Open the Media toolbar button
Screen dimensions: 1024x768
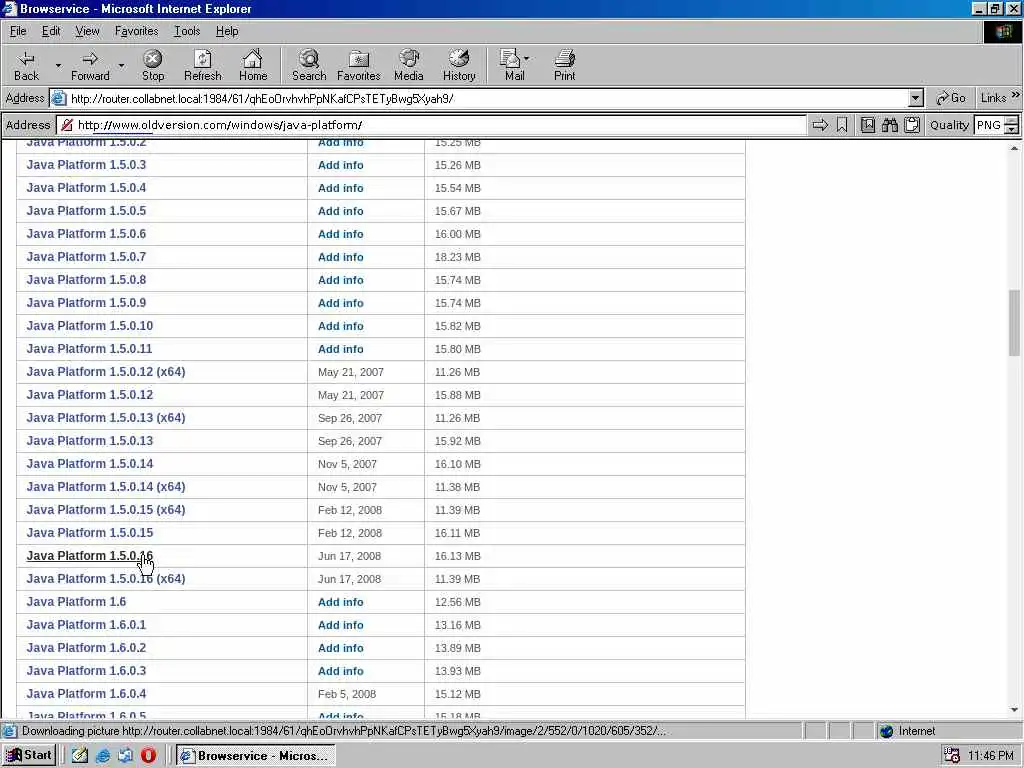point(409,65)
